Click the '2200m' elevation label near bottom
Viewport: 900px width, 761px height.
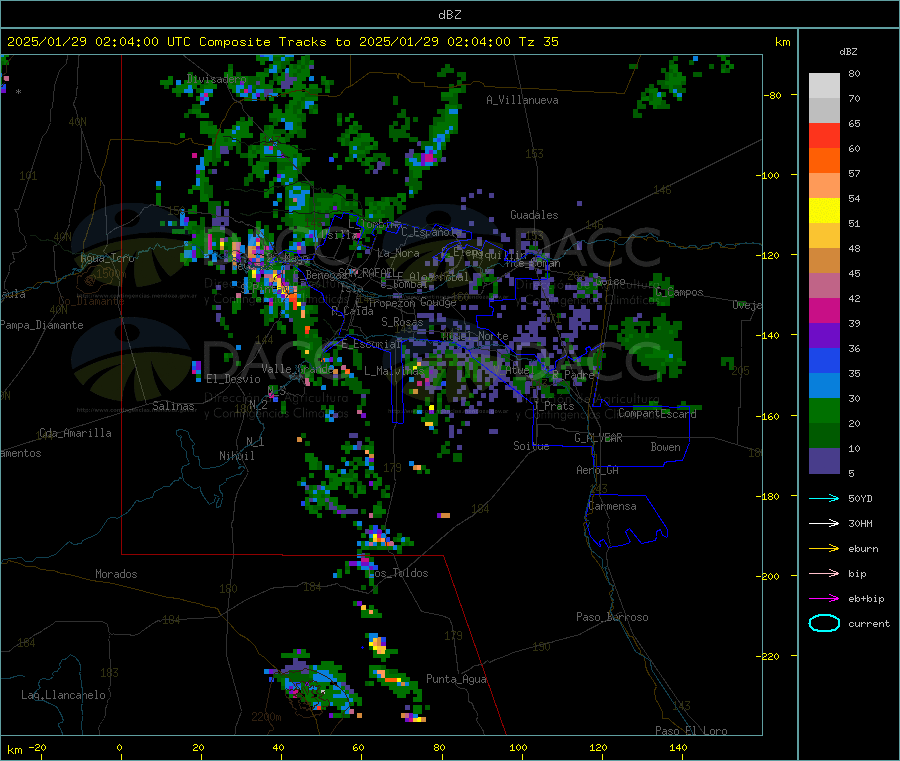pyautogui.click(x=266, y=717)
